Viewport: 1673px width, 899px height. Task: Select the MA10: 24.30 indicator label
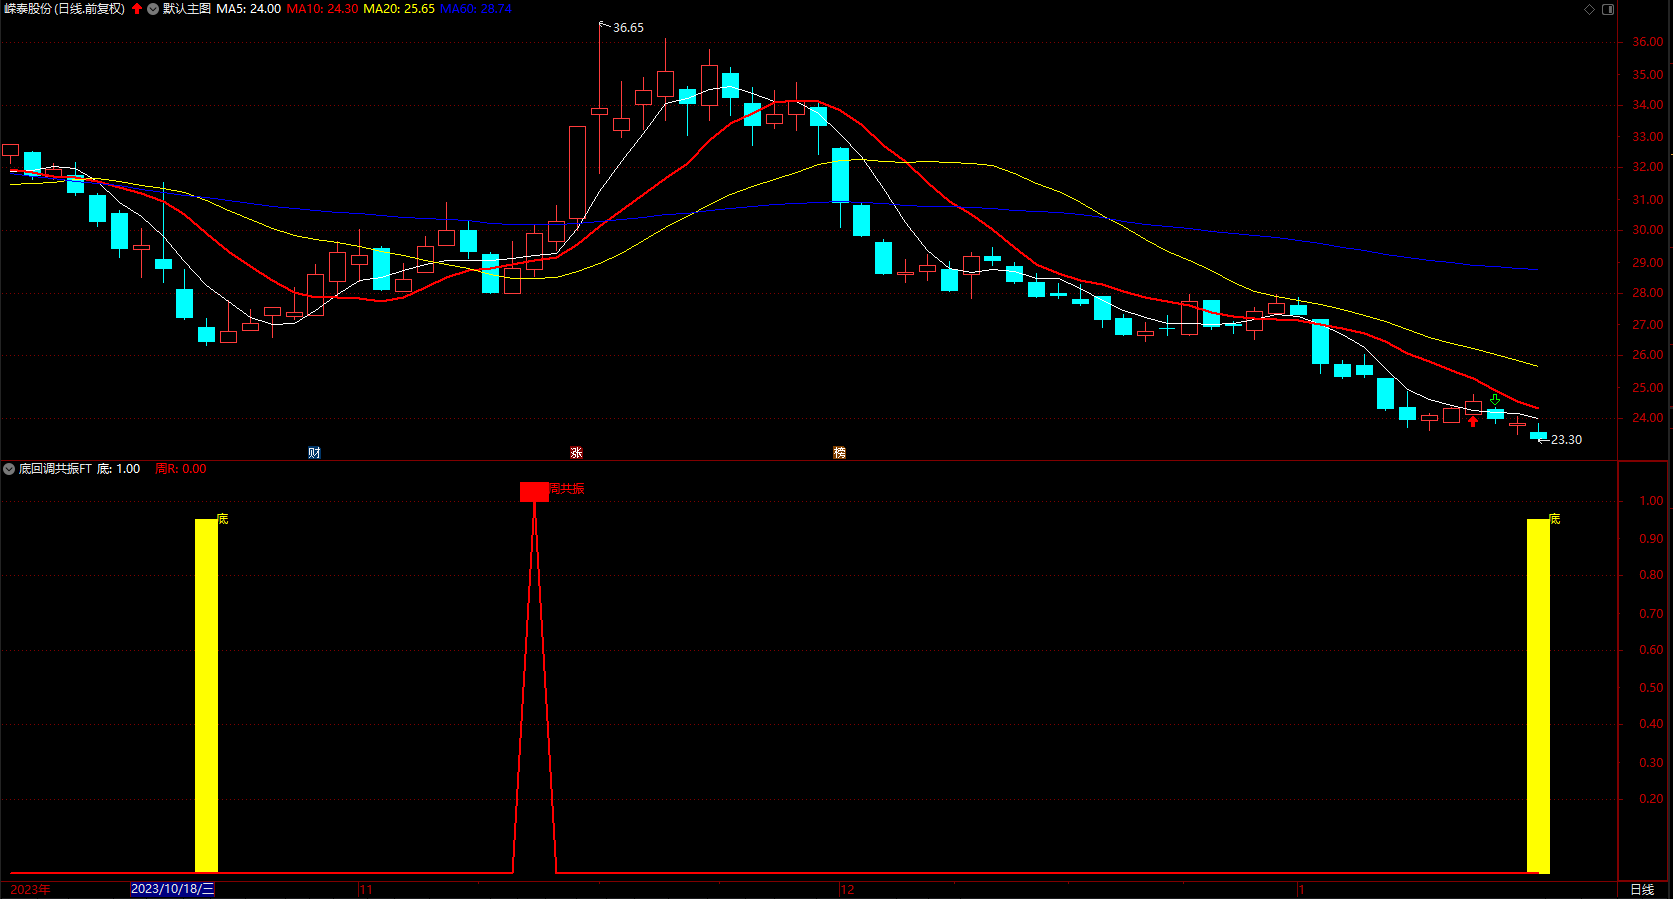pos(322,9)
